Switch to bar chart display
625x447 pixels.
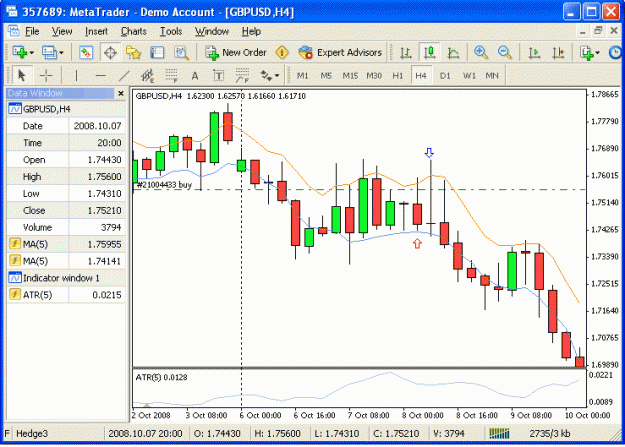406,52
